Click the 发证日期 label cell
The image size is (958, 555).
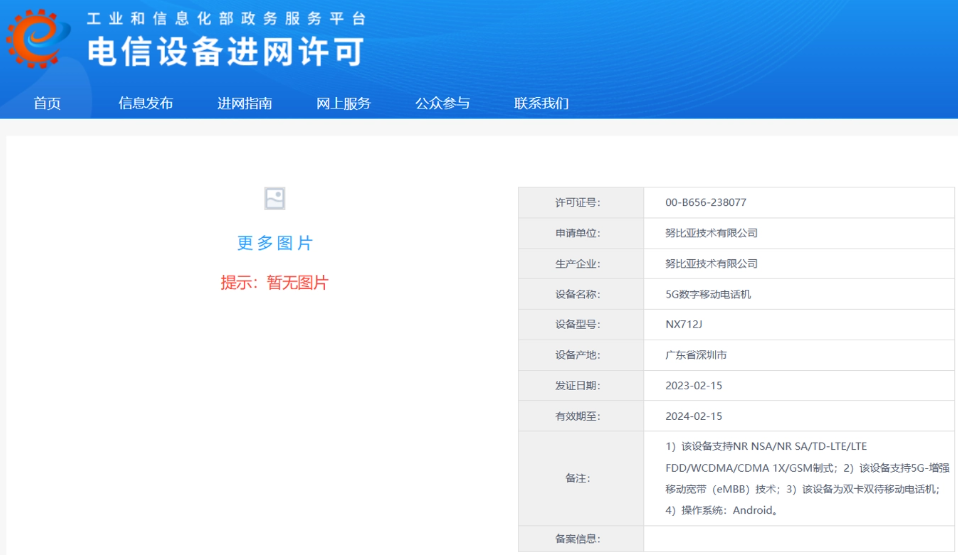[x=581, y=386]
